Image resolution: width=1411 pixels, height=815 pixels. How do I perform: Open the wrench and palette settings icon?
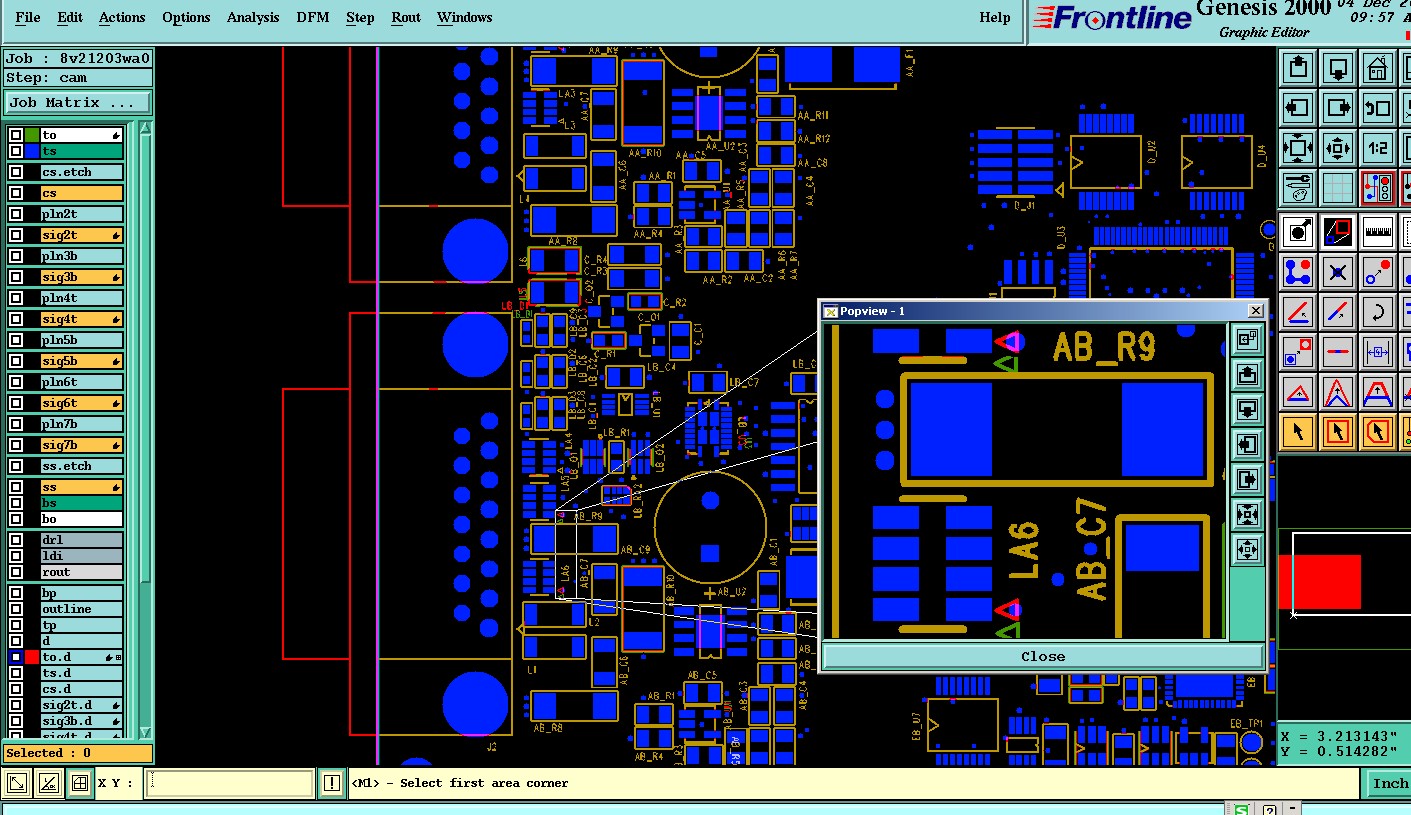(1298, 188)
